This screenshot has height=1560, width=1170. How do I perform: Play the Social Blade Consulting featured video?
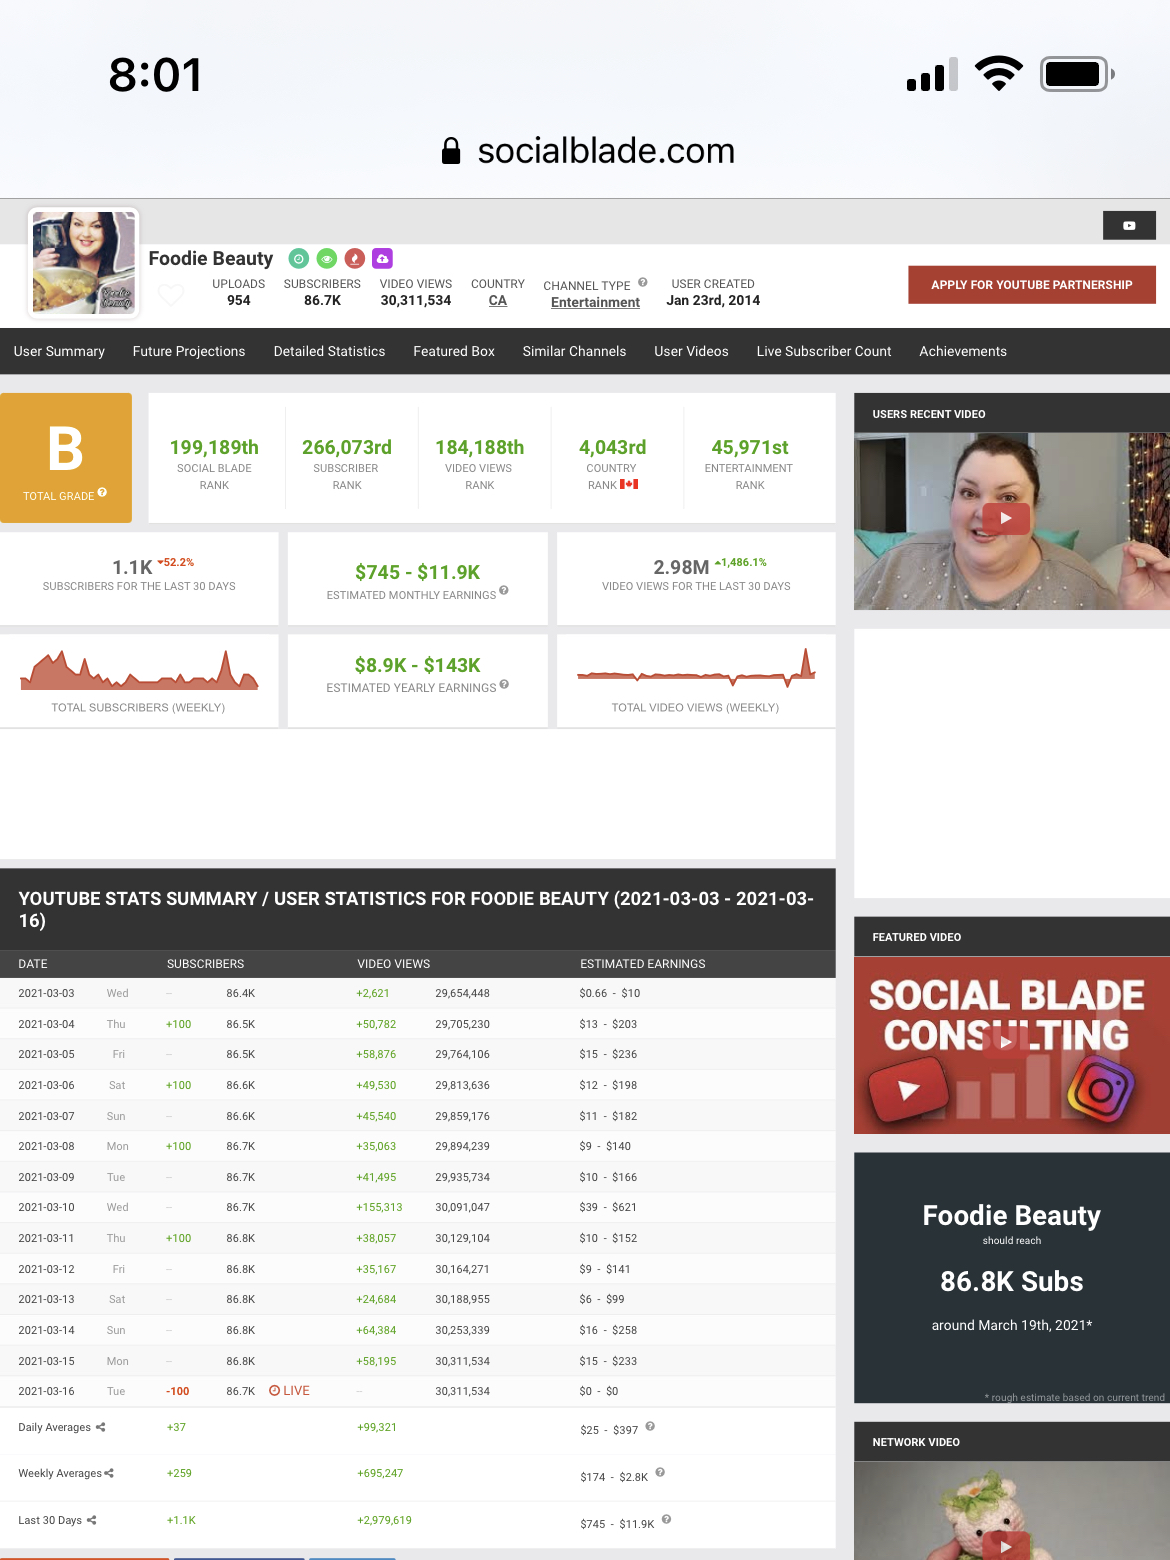click(x=1006, y=1041)
